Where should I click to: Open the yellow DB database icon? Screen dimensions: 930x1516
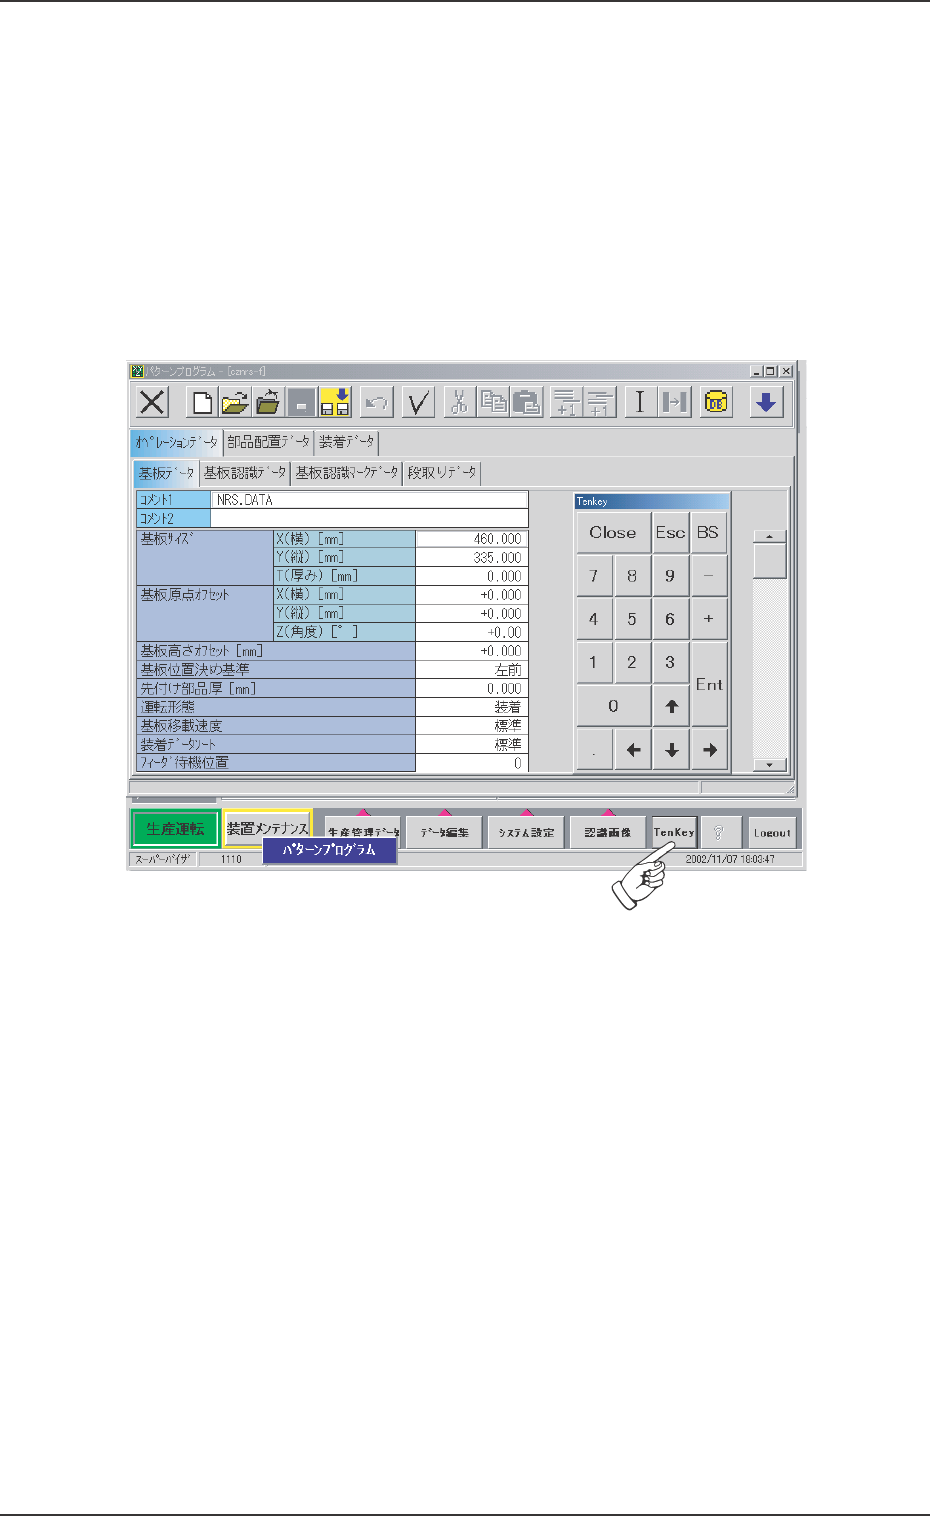(717, 403)
